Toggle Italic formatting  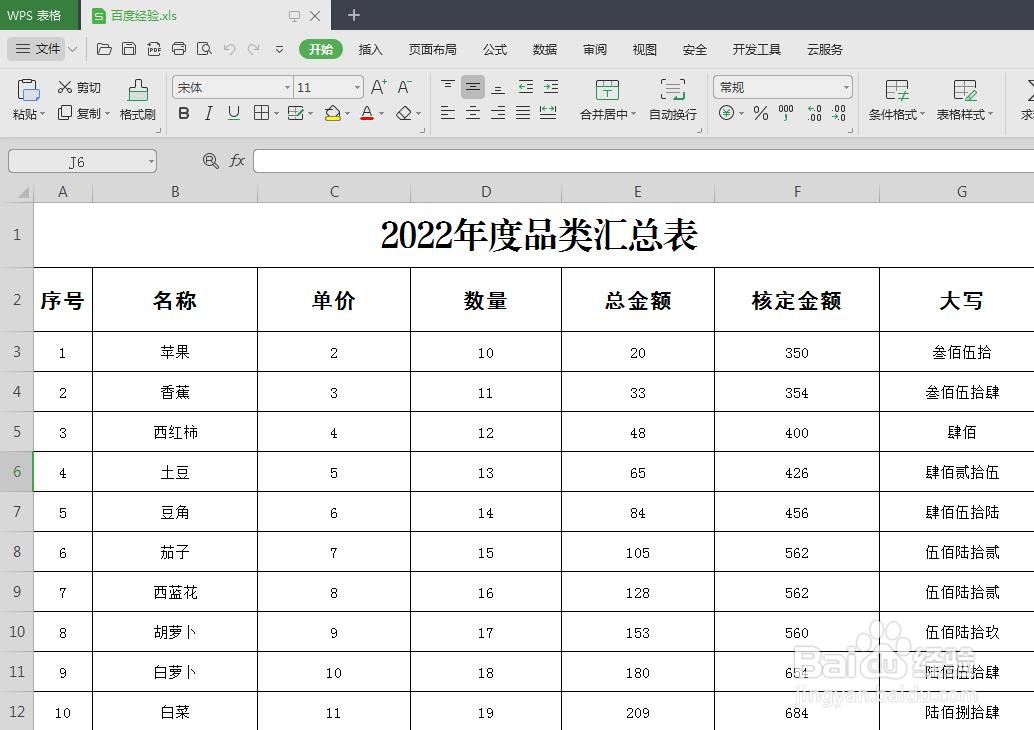pyautogui.click(x=208, y=113)
